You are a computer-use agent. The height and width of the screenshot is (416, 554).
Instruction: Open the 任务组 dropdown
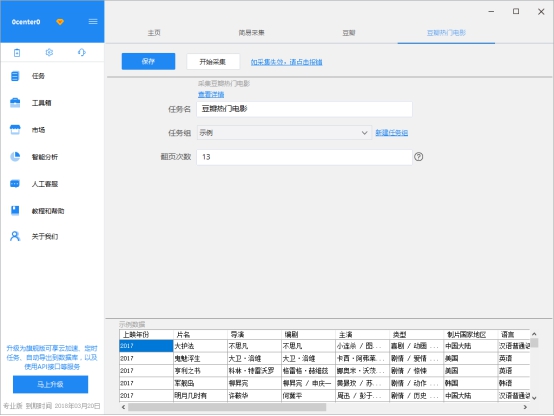284,133
